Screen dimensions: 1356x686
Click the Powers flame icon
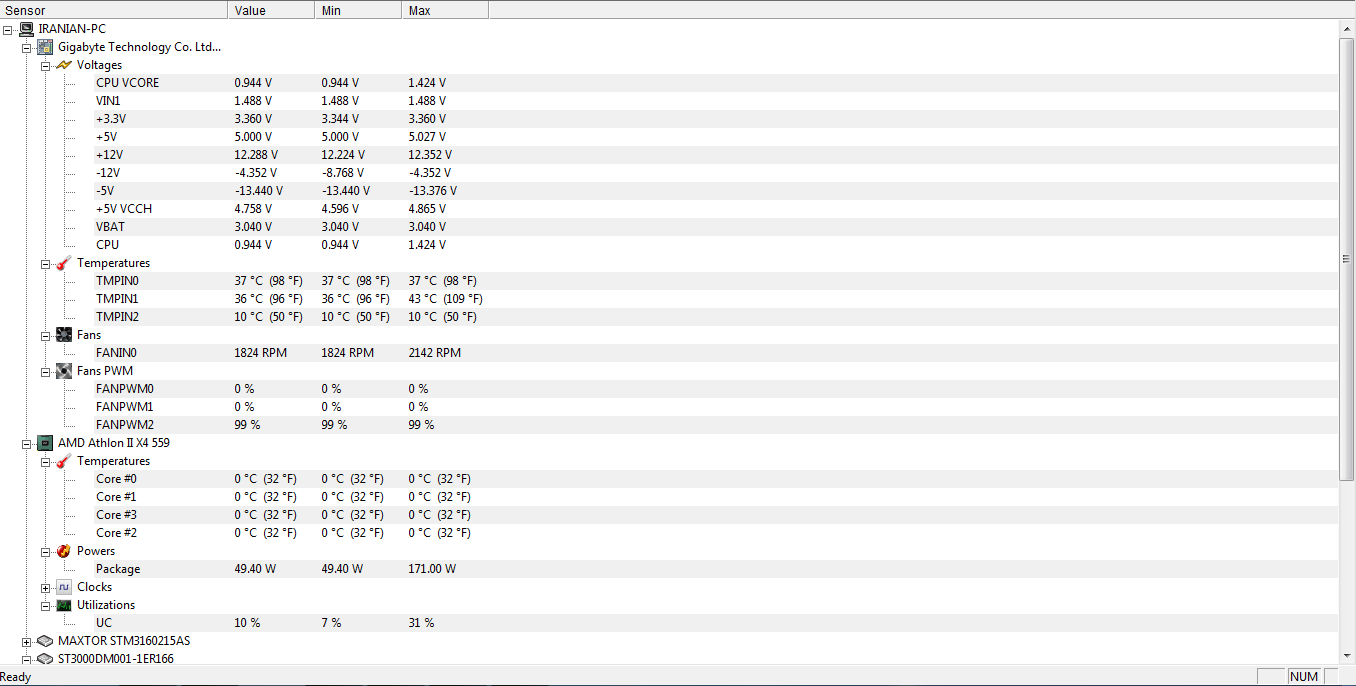tap(64, 551)
